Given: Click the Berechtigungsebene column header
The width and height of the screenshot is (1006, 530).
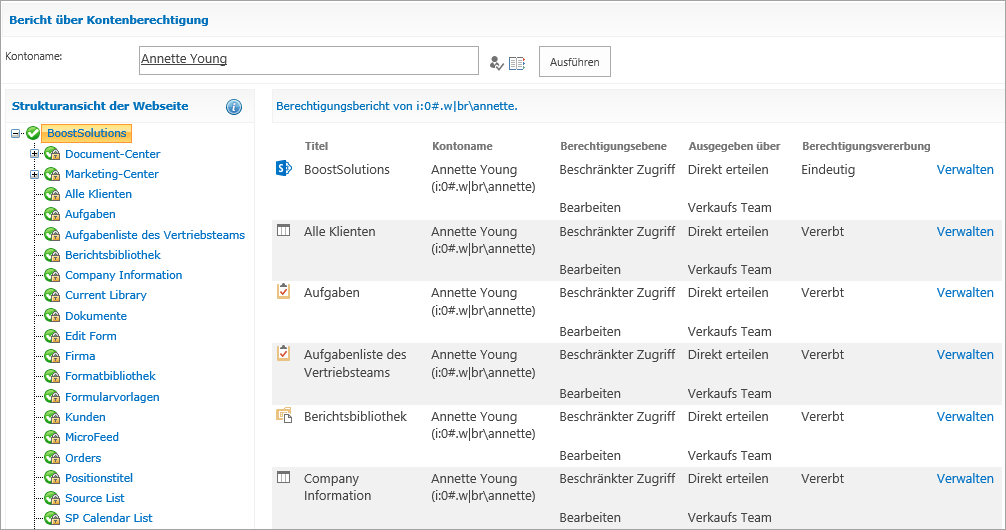Looking at the screenshot, I should coord(613,146).
